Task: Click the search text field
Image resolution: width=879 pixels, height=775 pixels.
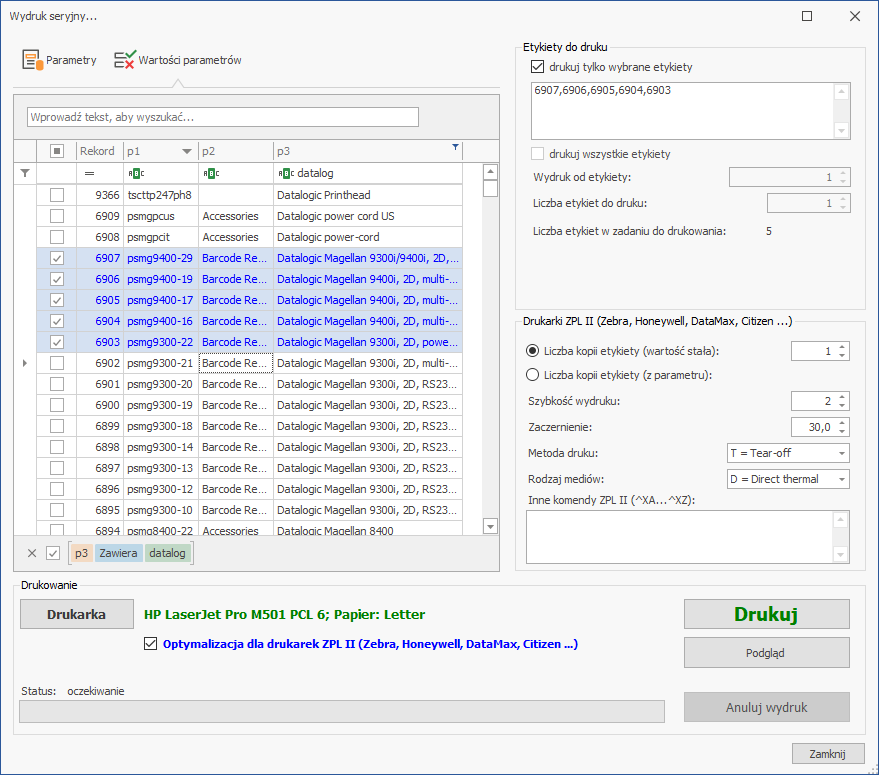Action: (223, 117)
